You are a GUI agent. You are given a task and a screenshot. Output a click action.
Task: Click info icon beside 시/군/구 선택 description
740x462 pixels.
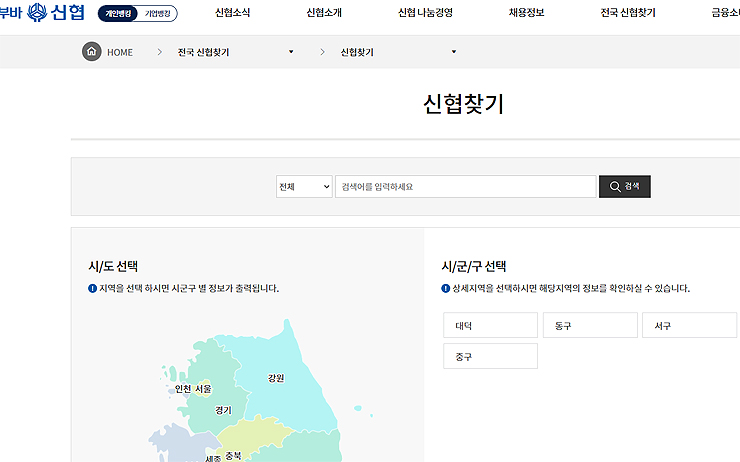click(x=446, y=288)
